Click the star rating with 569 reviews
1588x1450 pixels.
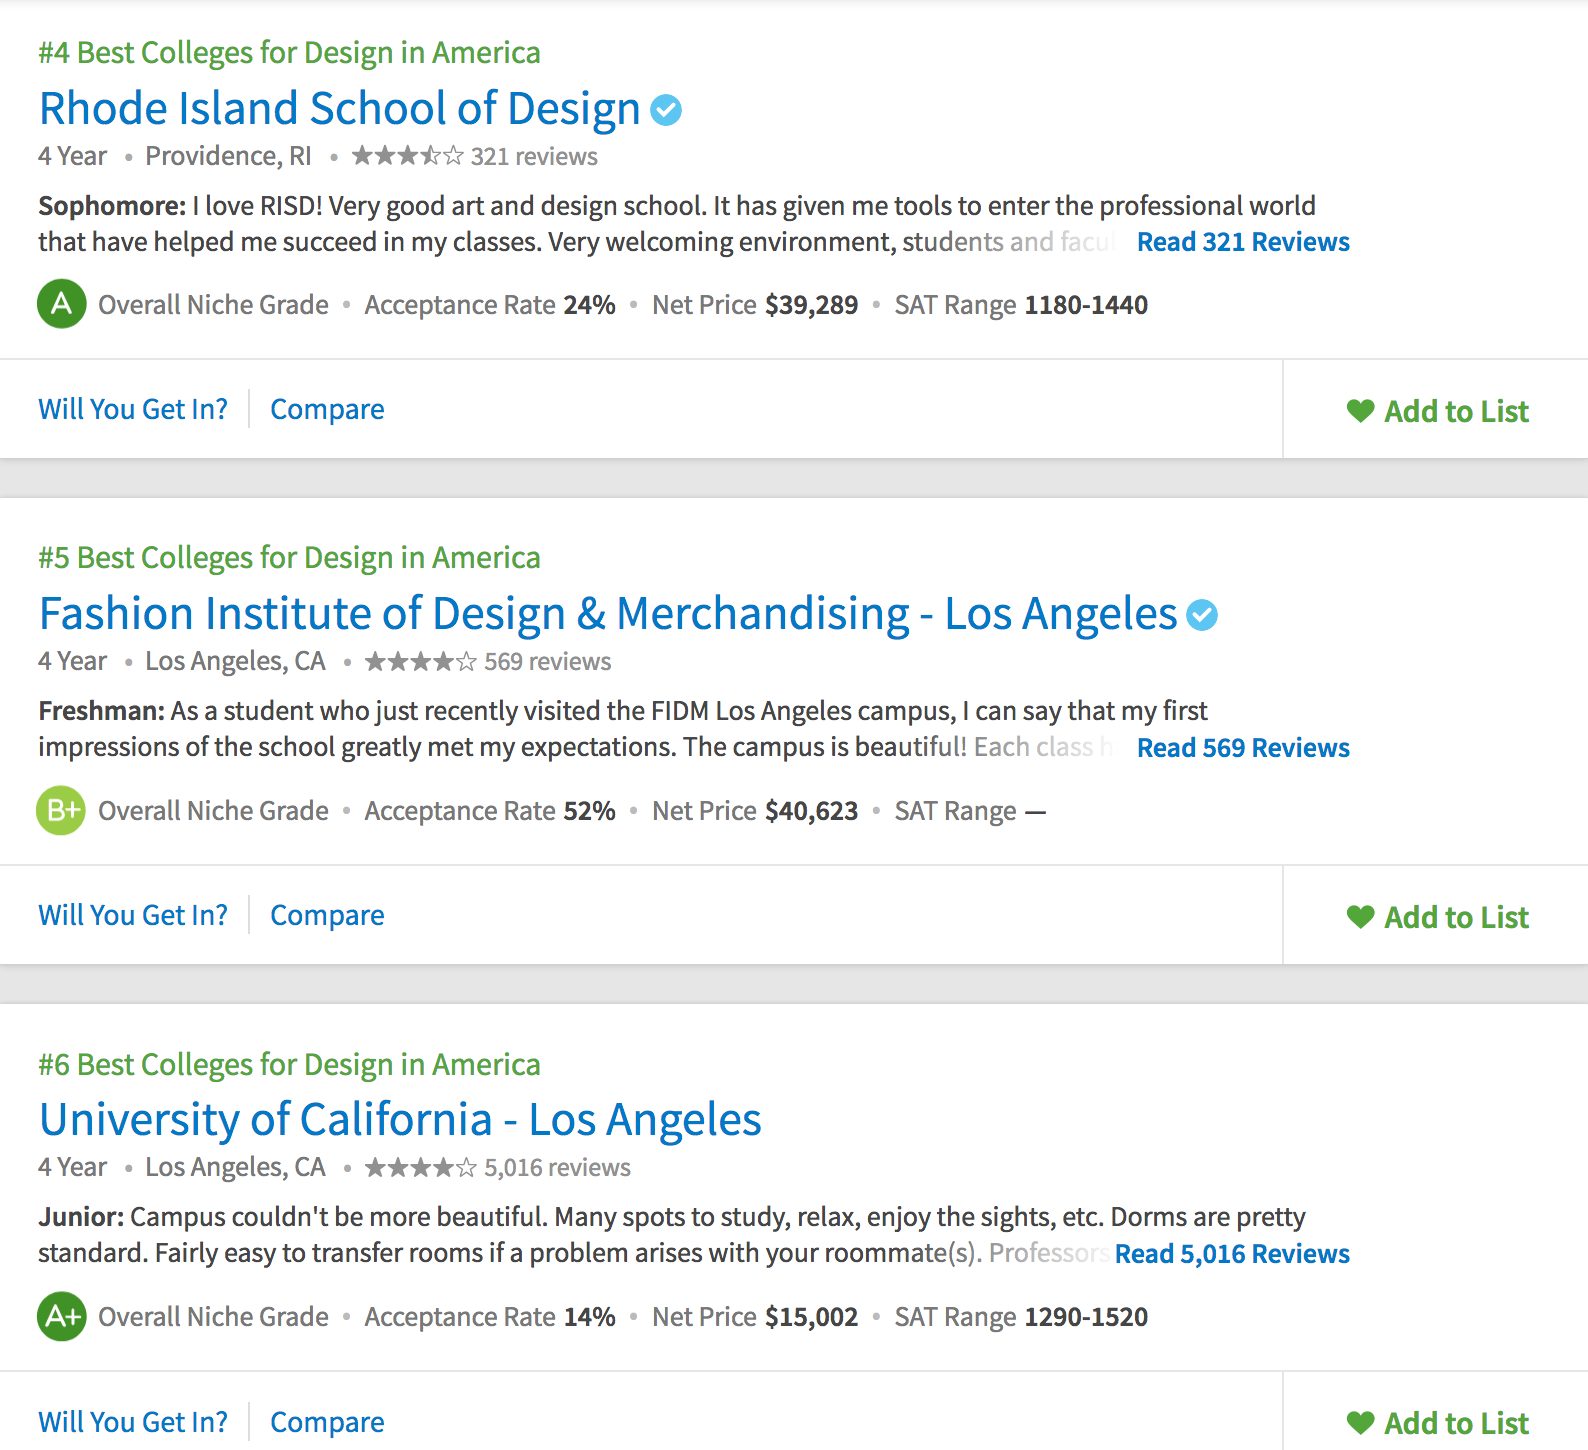tap(421, 662)
